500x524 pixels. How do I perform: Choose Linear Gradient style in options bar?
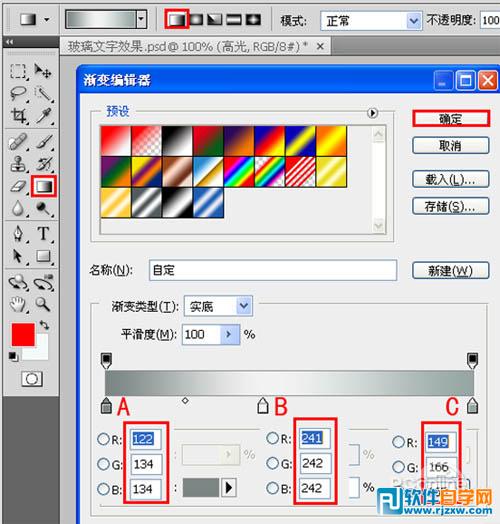pyautogui.click(x=177, y=20)
